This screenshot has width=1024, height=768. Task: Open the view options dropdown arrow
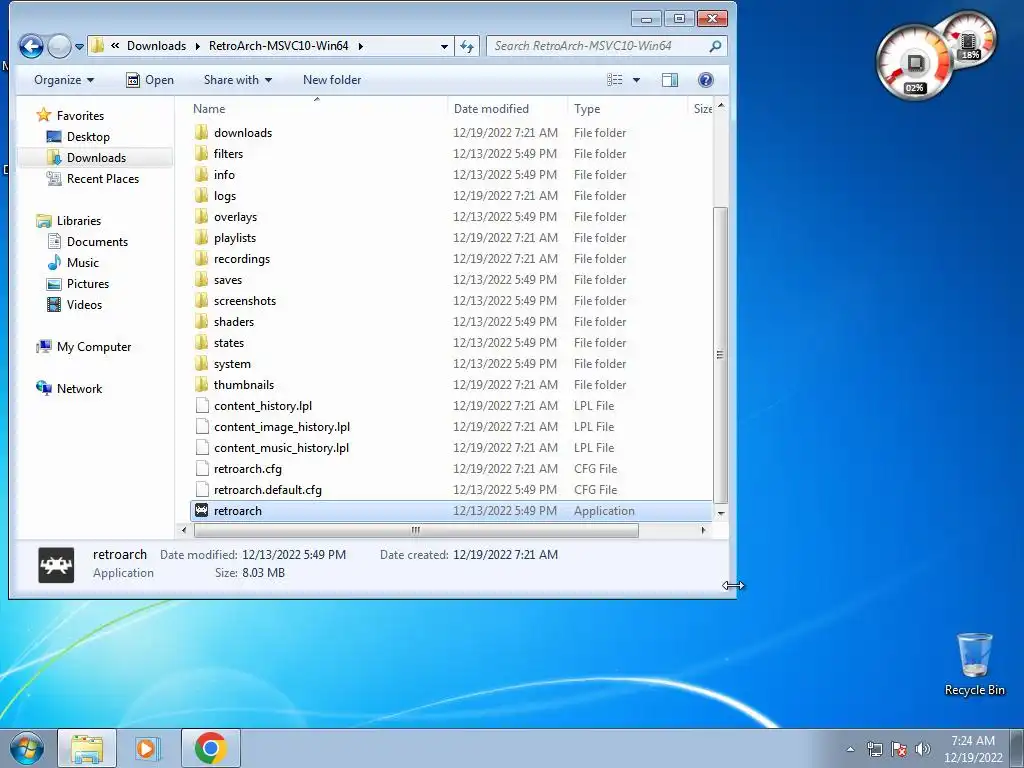pyautogui.click(x=636, y=80)
